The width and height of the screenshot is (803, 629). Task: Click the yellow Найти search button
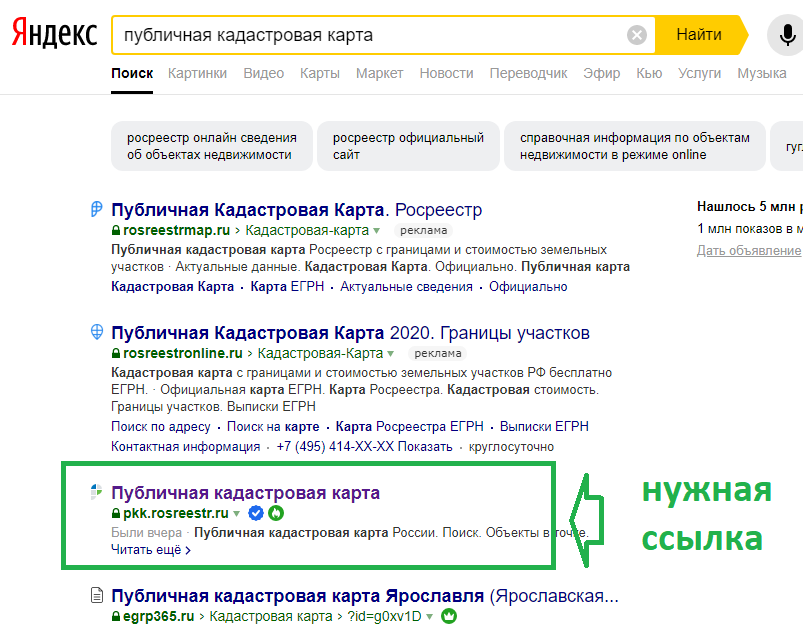[699, 35]
